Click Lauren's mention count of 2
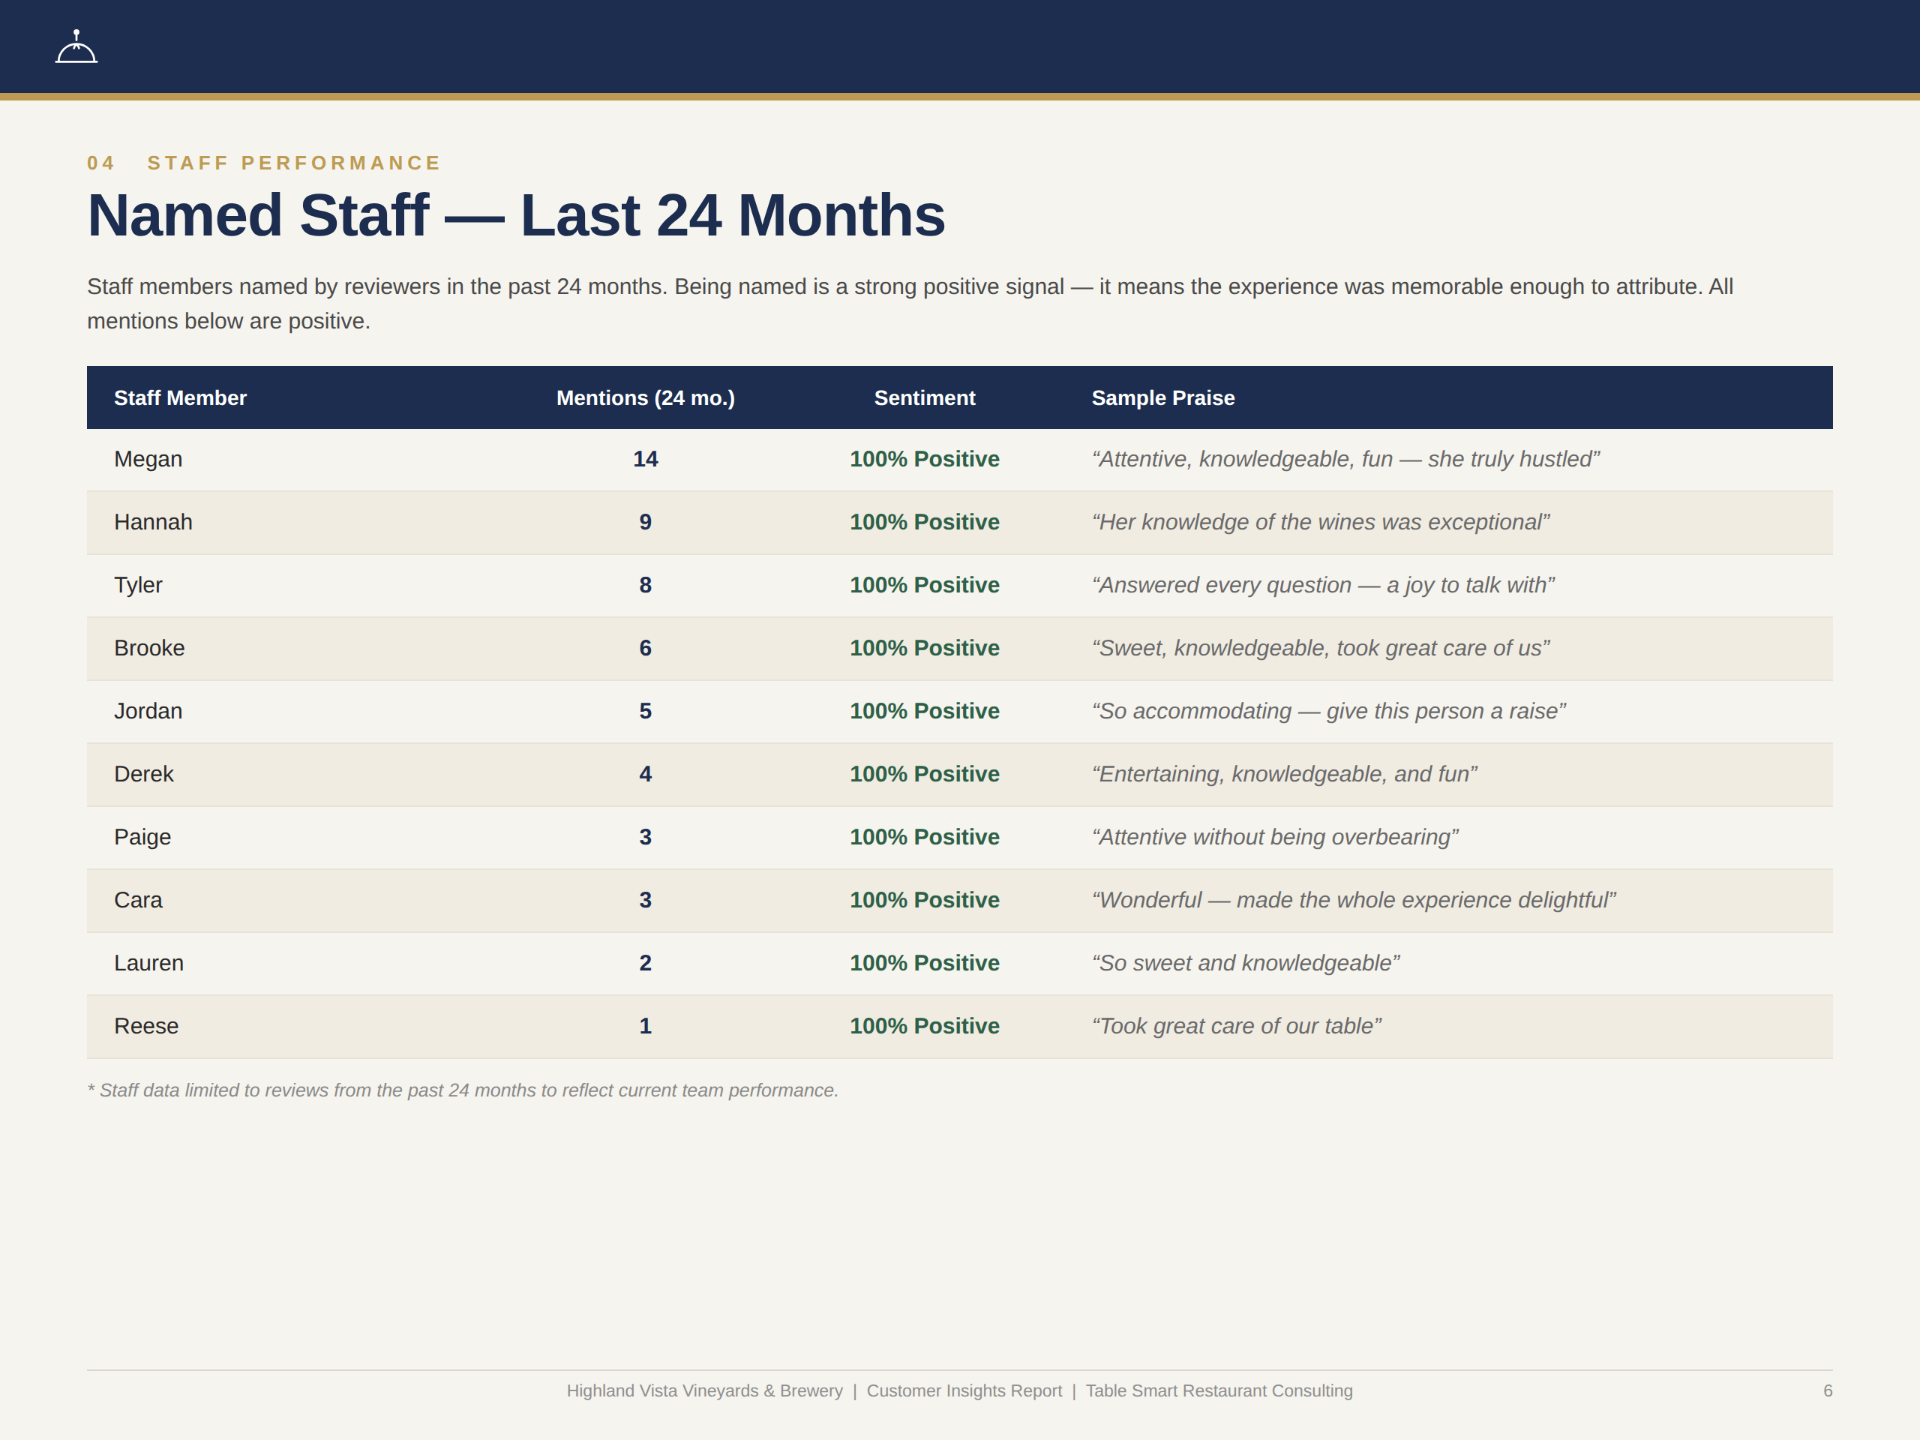 tap(645, 963)
